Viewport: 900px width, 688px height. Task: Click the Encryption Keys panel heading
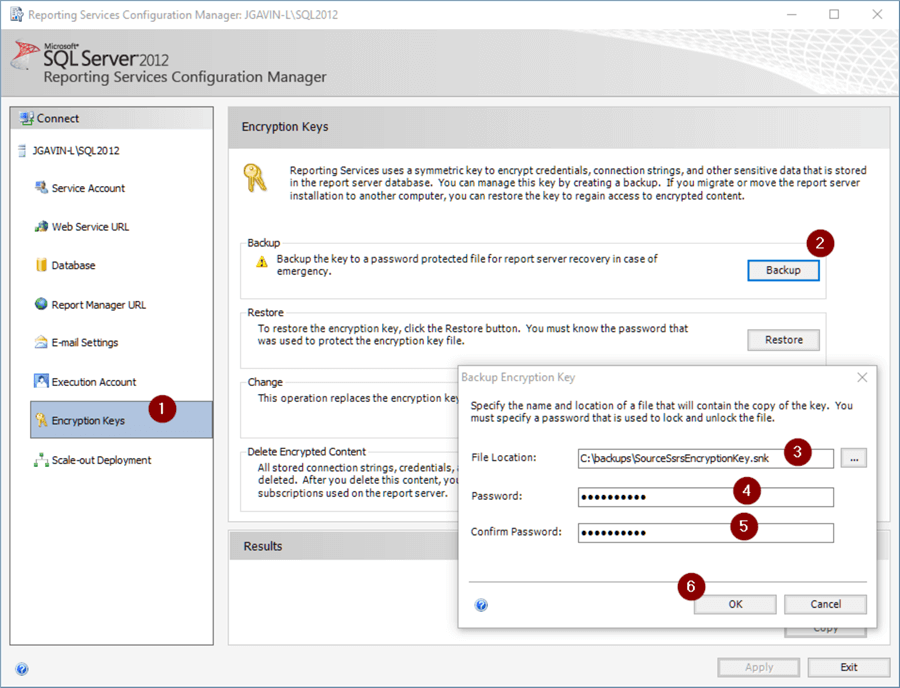click(x=285, y=127)
